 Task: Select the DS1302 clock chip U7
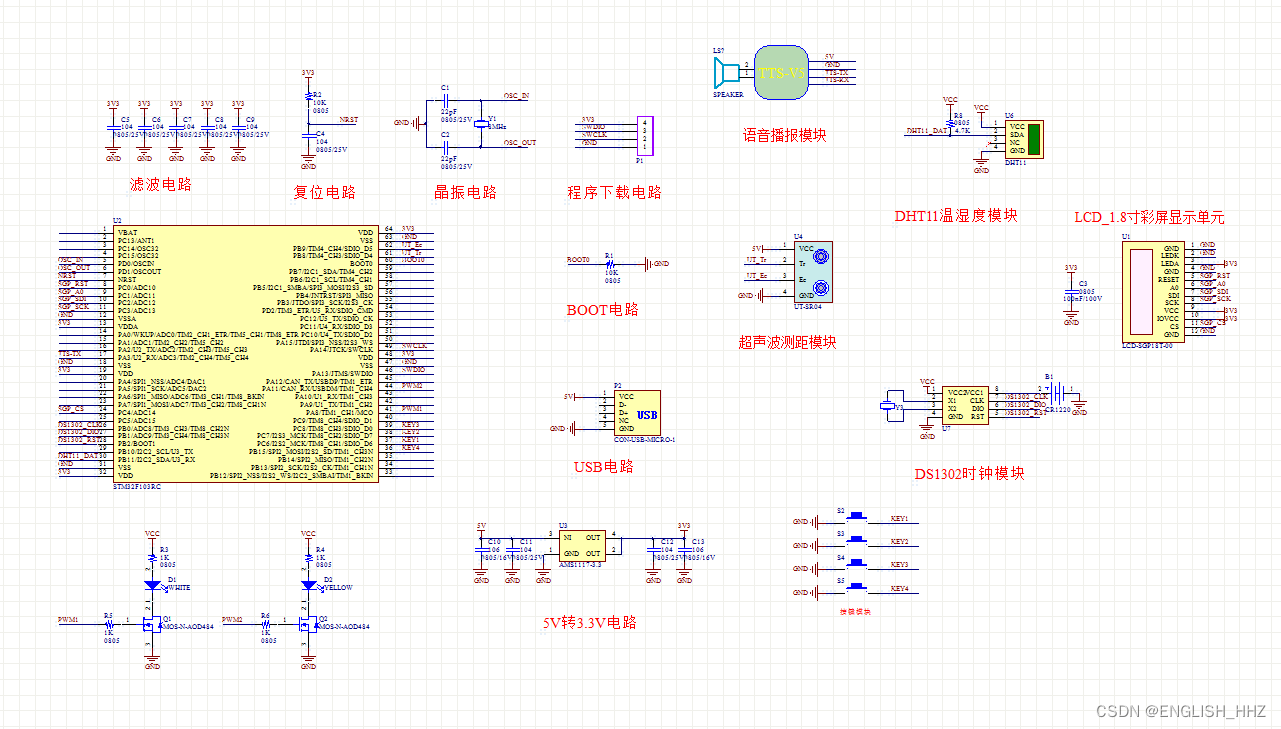(x=967, y=404)
